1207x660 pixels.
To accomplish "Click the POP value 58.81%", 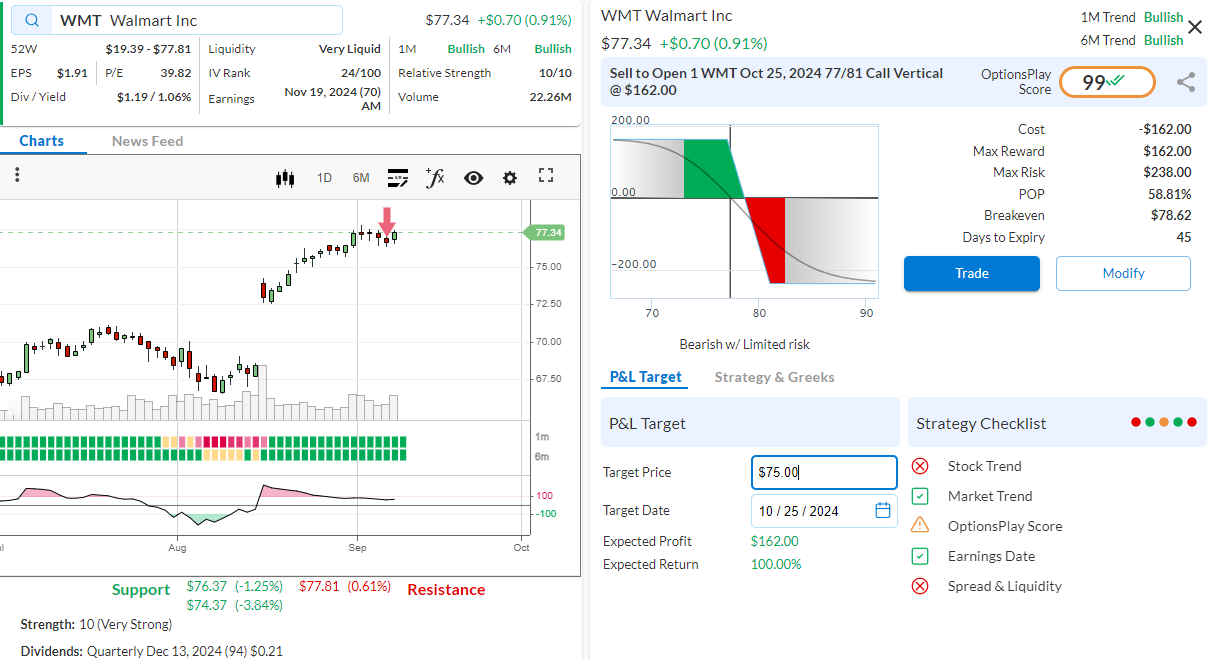I will click(x=1169, y=195).
